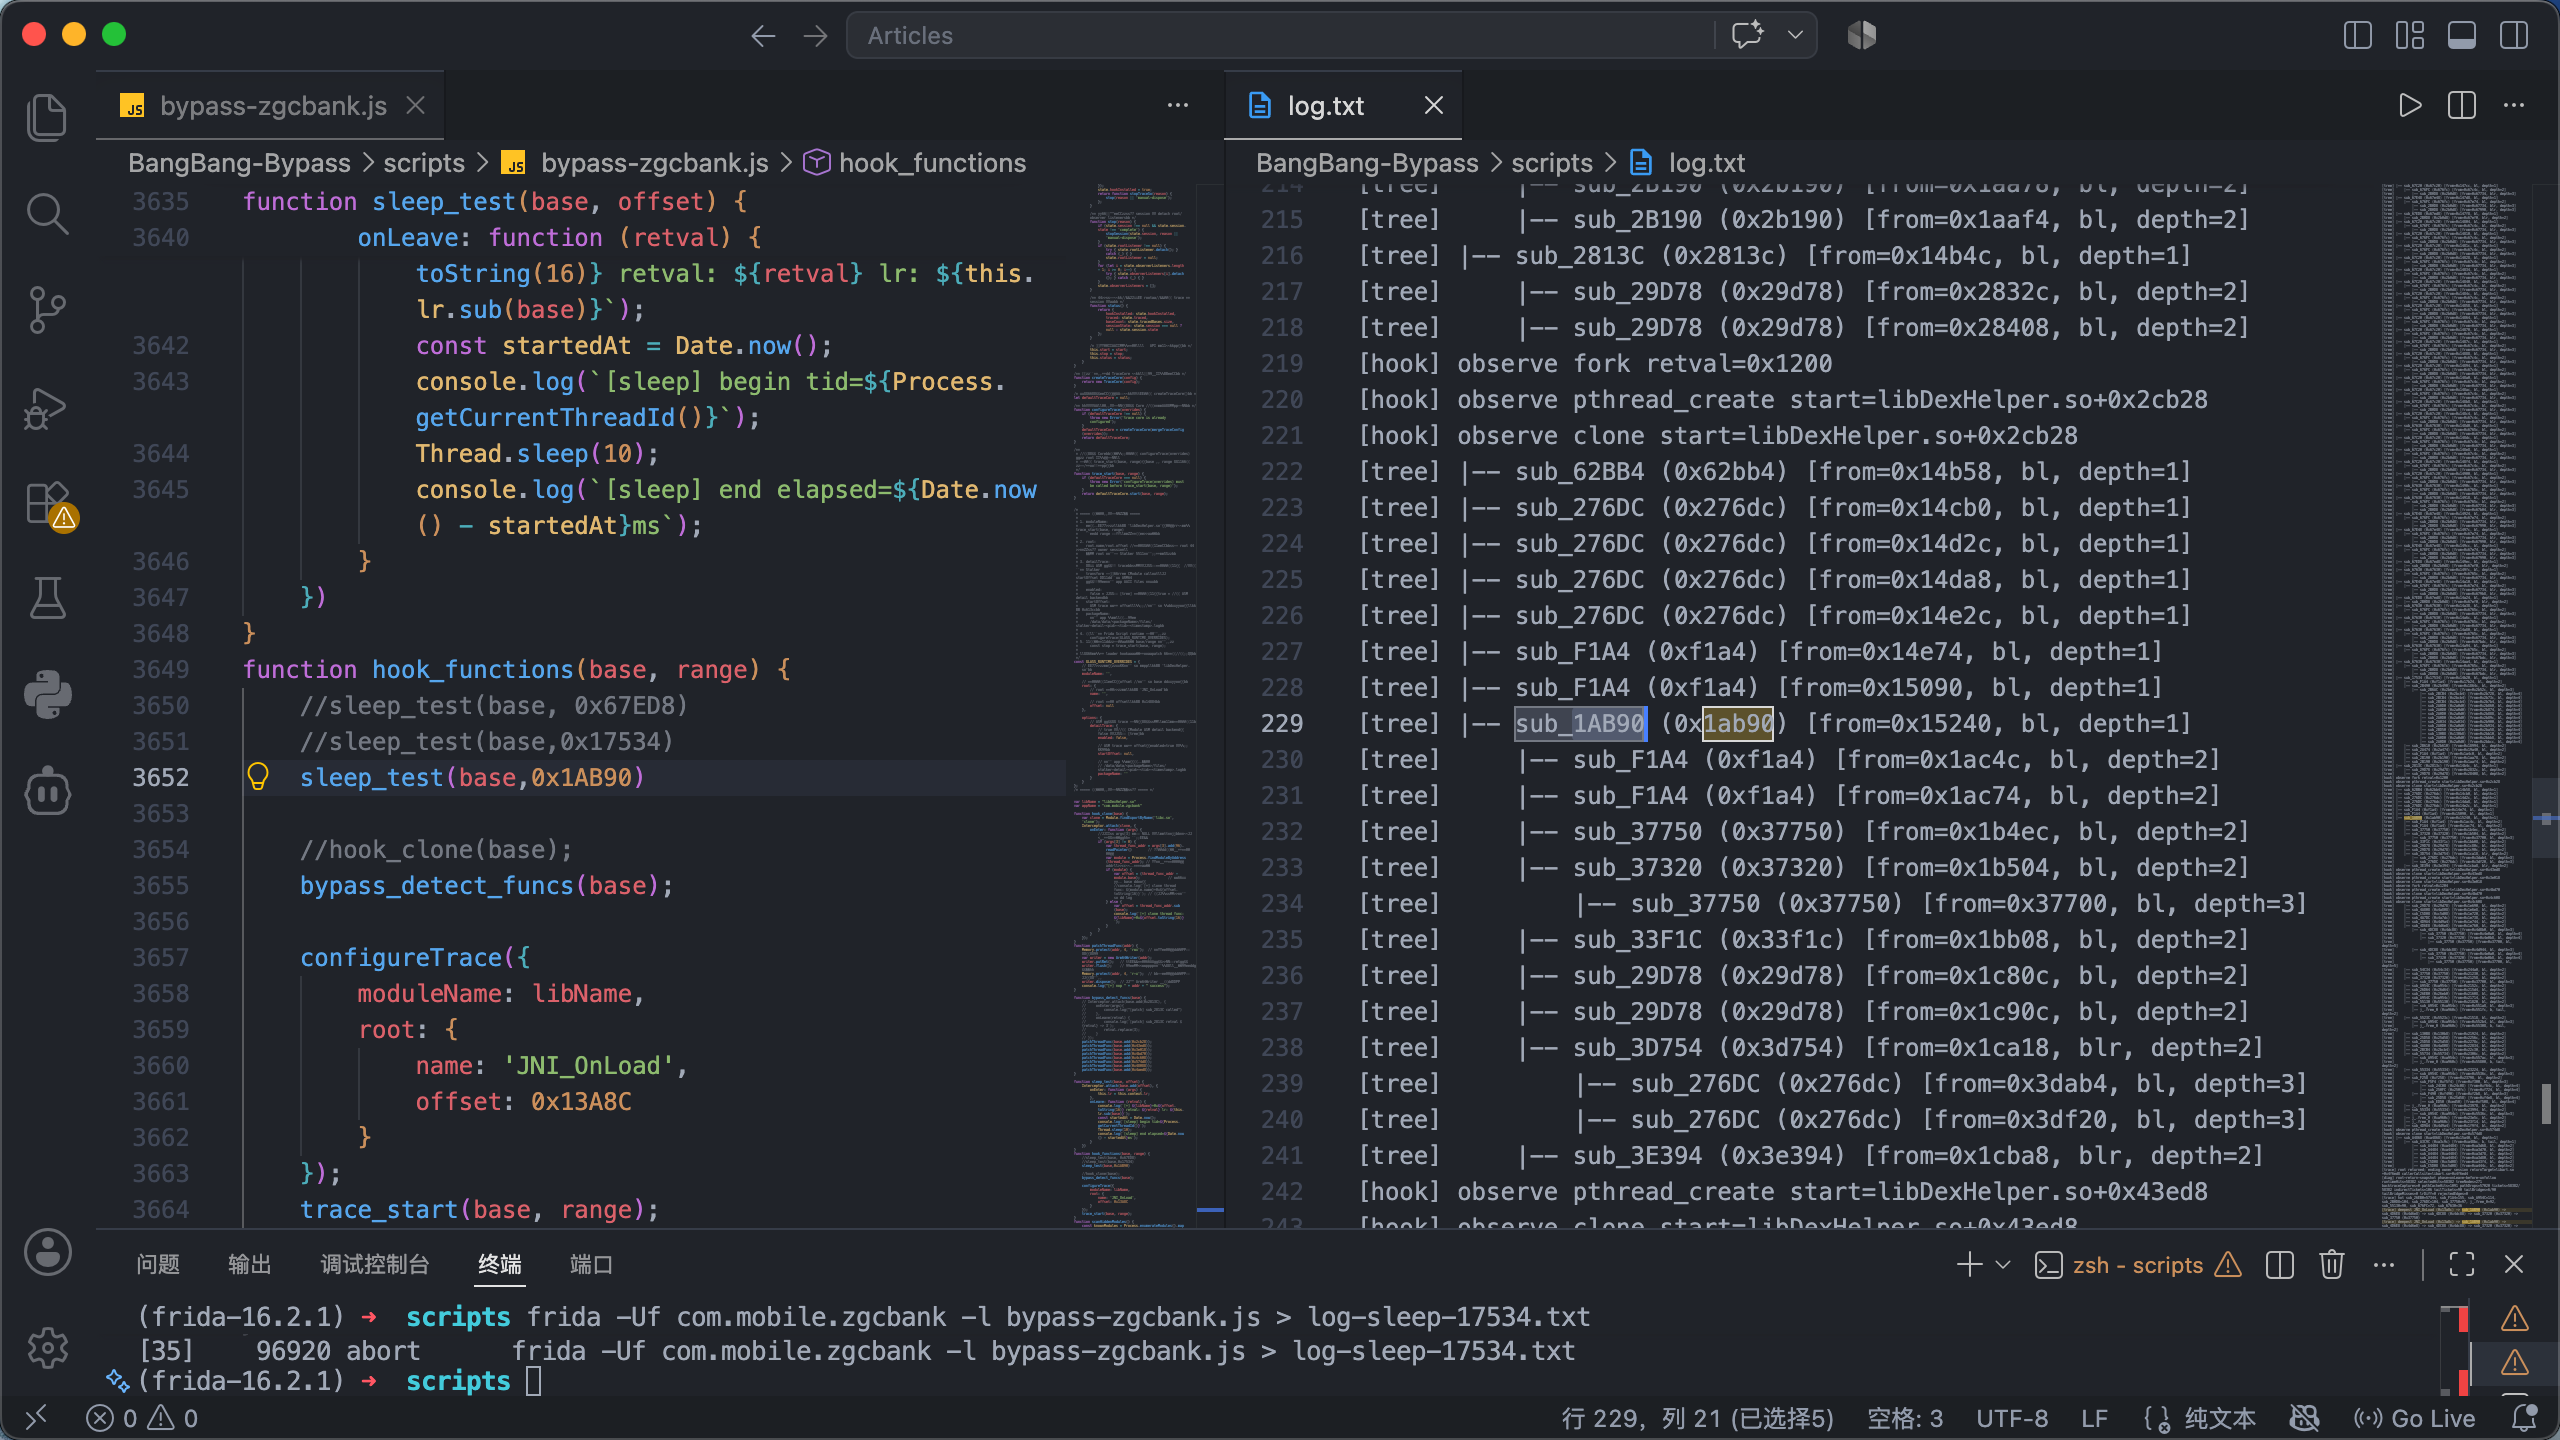Open the 端口 (Ports) panel tab
2560x1440 pixels.
pyautogui.click(x=591, y=1264)
